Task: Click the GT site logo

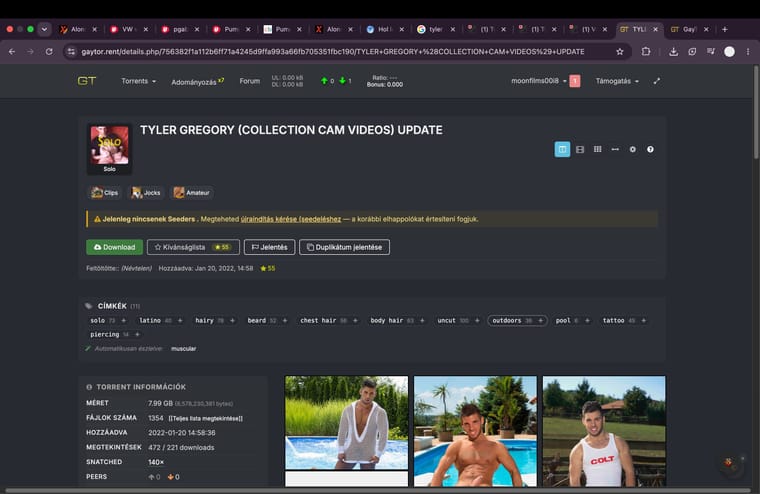Action: tap(87, 81)
